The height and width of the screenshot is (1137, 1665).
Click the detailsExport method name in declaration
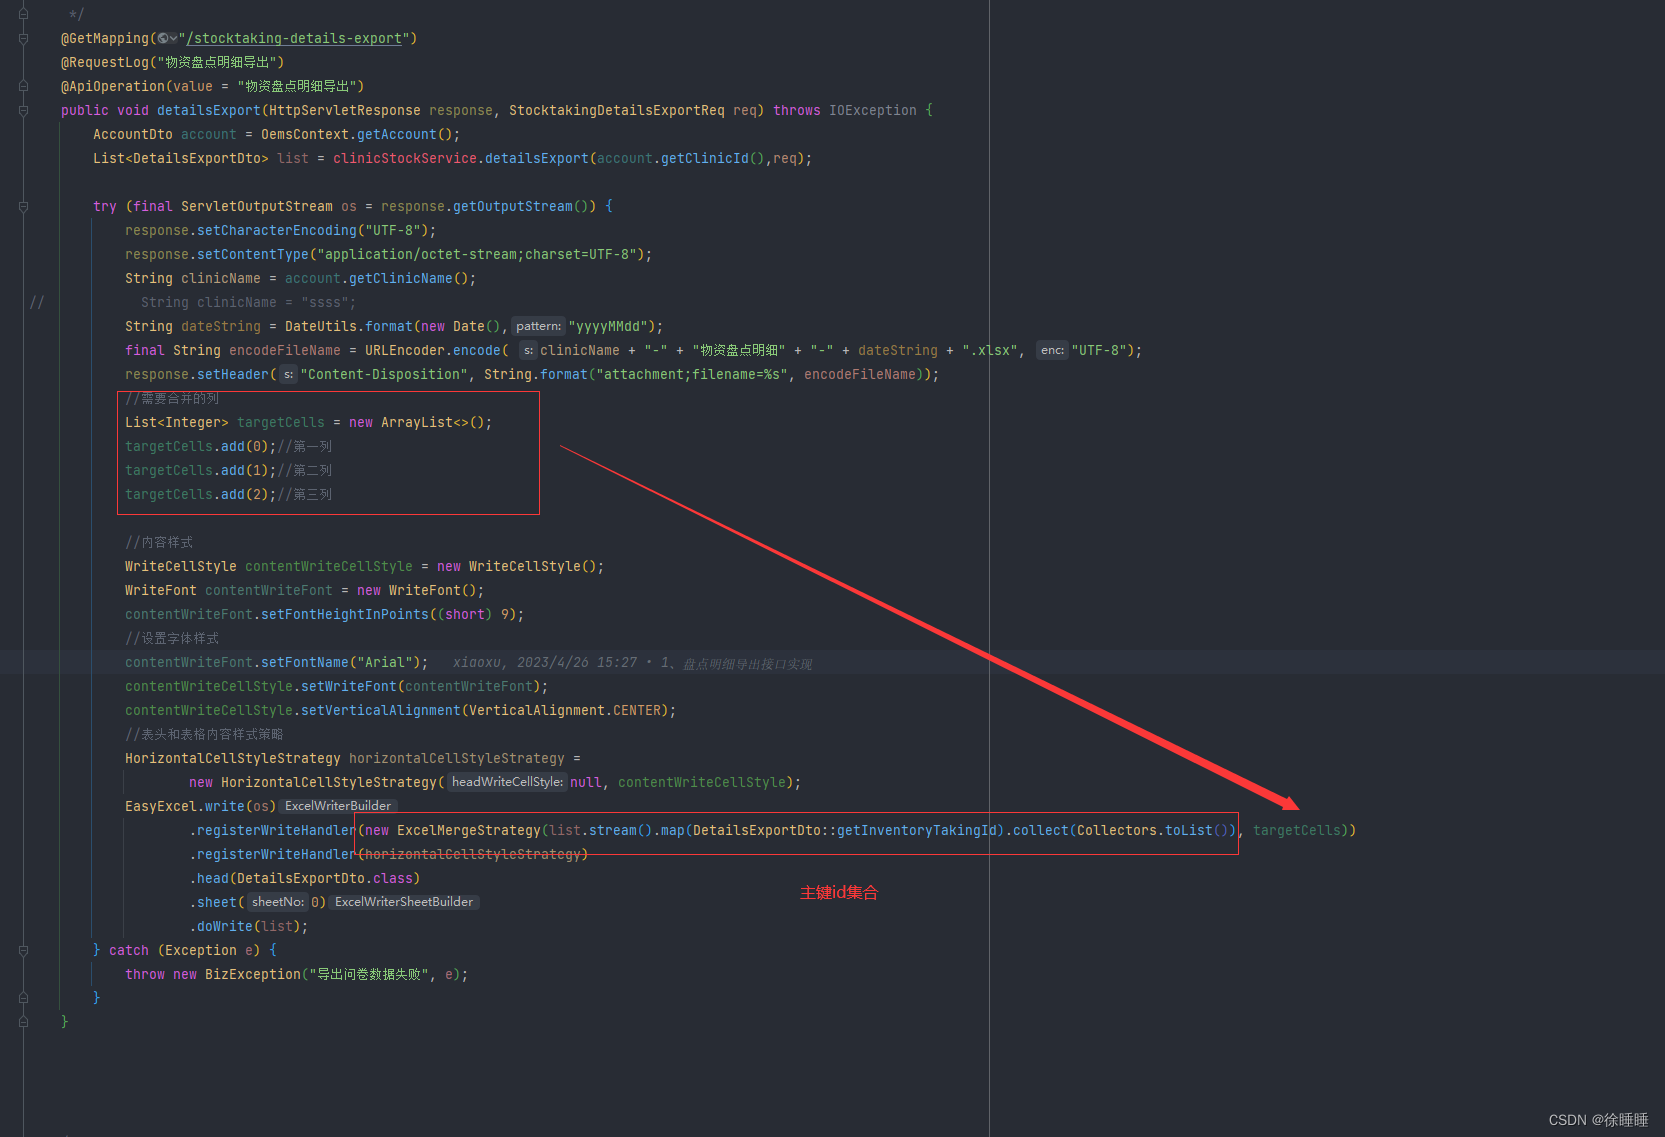tap(209, 111)
